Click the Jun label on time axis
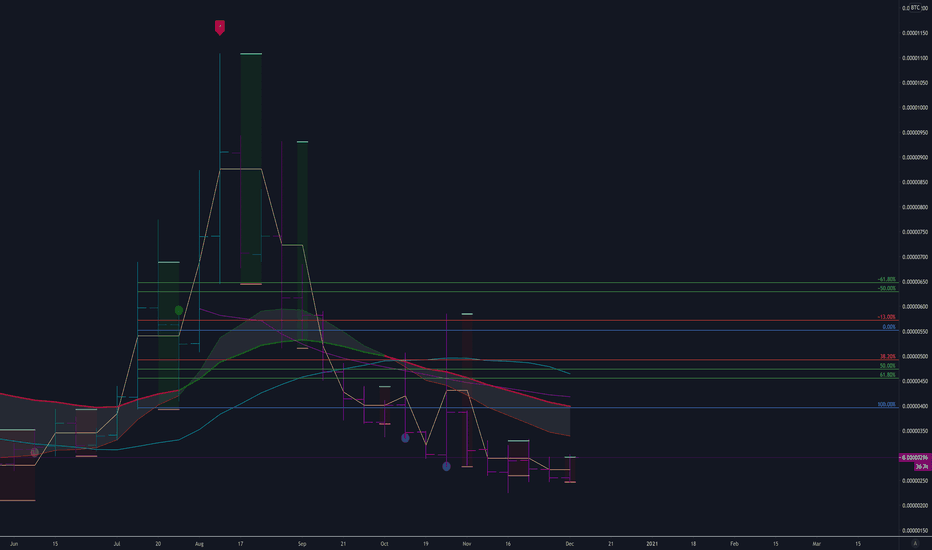 14,543
